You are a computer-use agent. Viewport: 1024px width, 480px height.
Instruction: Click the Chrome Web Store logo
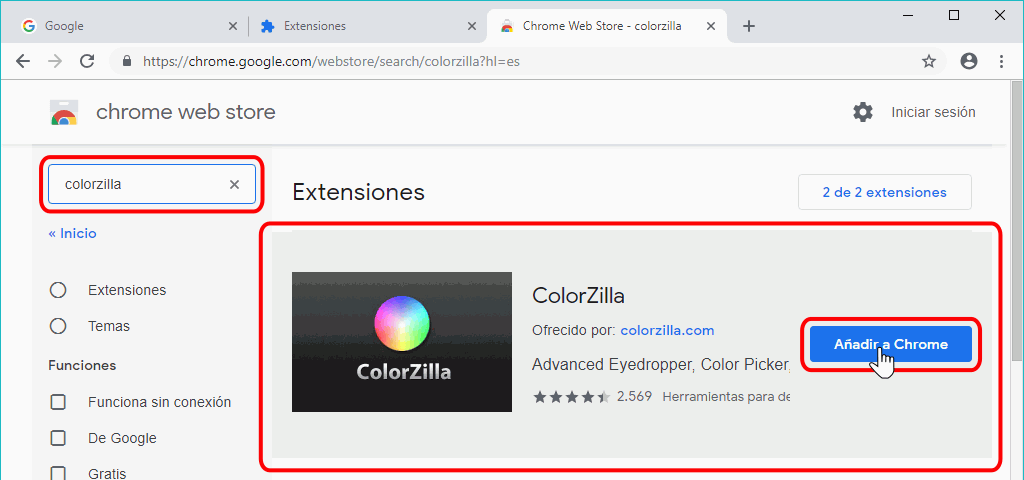[x=64, y=112]
